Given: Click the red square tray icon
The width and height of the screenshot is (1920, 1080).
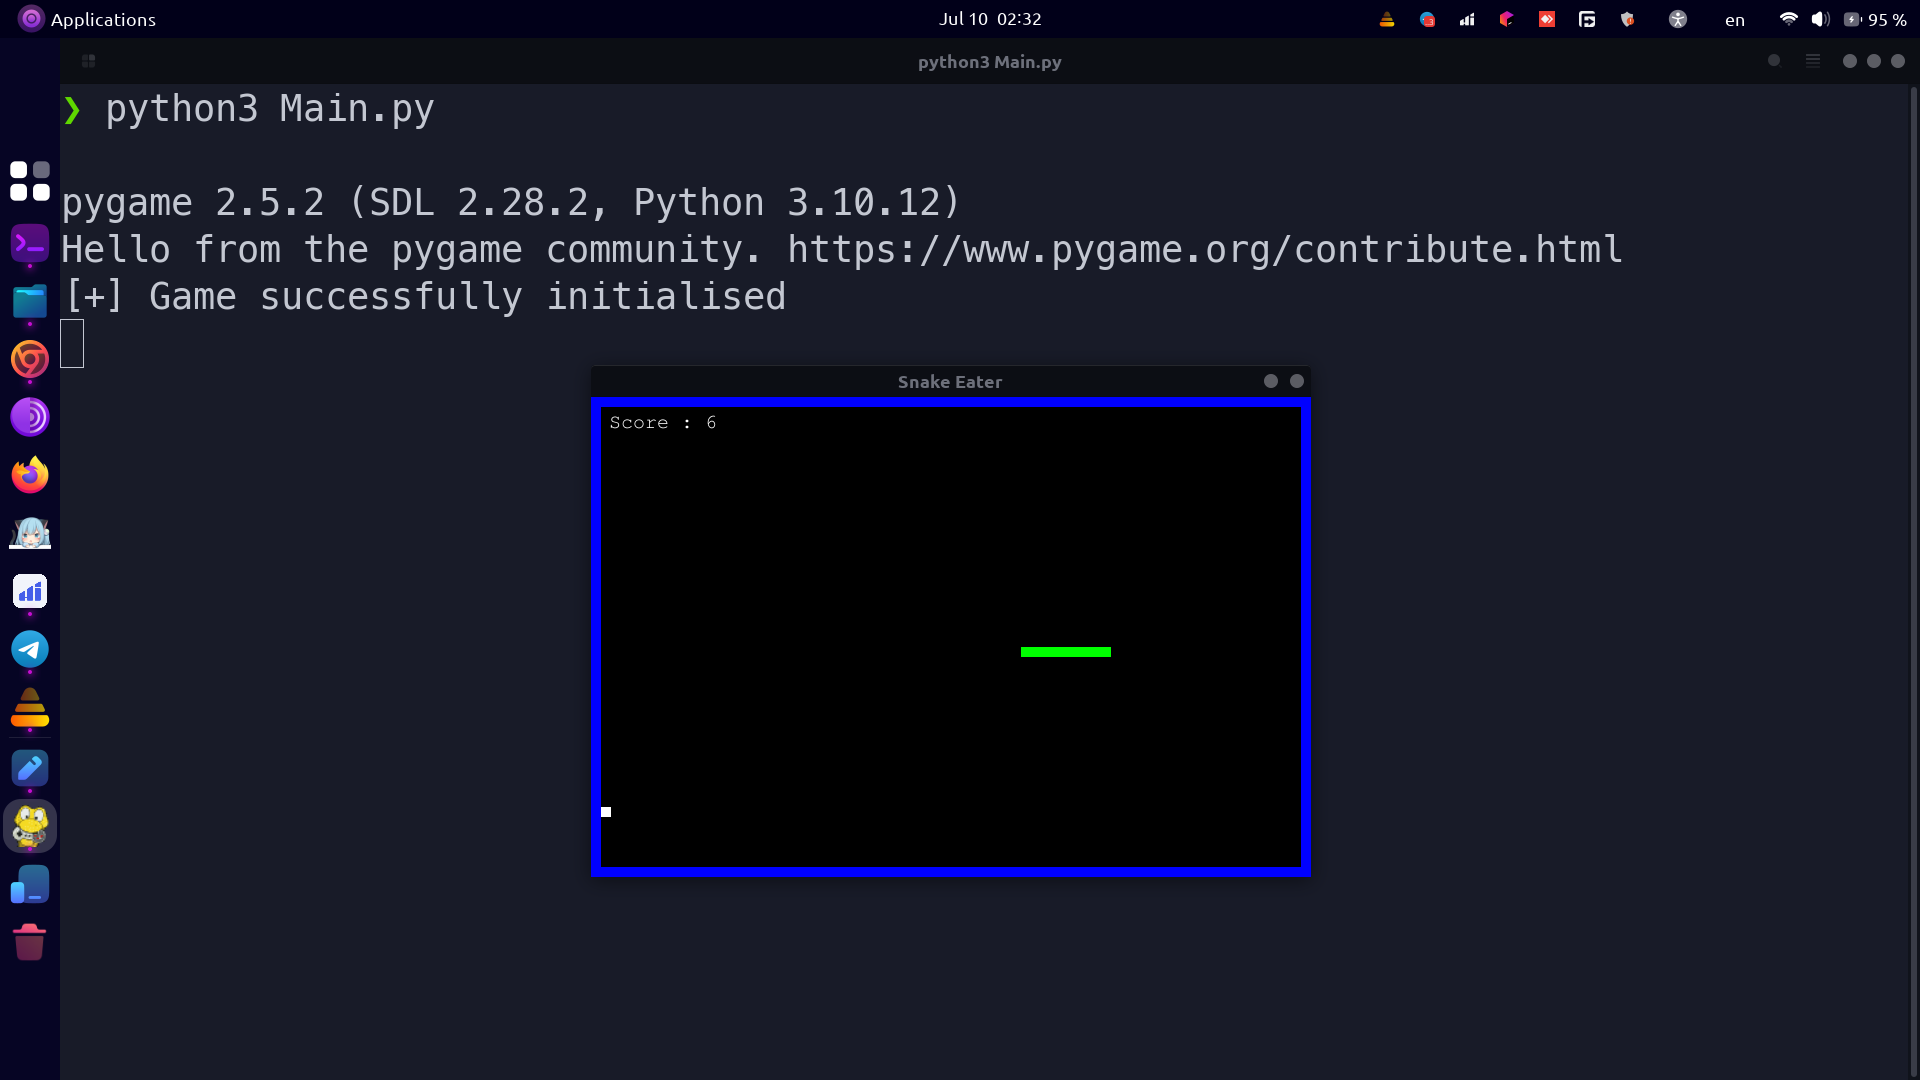Looking at the screenshot, I should pos(1547,19).
